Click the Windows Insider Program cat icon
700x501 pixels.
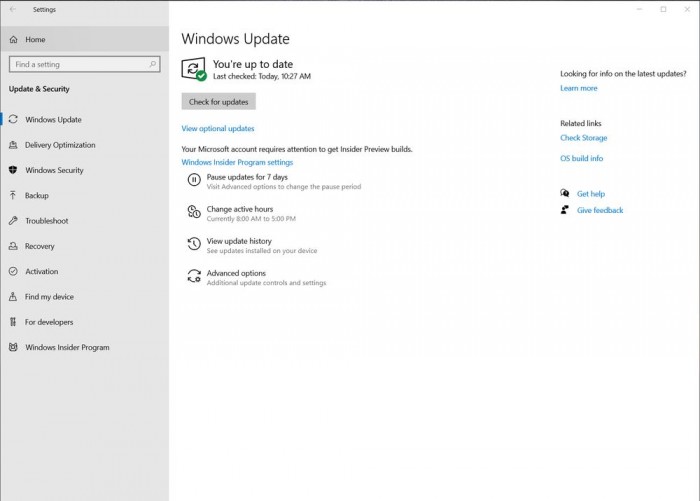click(x=13, y=347)
